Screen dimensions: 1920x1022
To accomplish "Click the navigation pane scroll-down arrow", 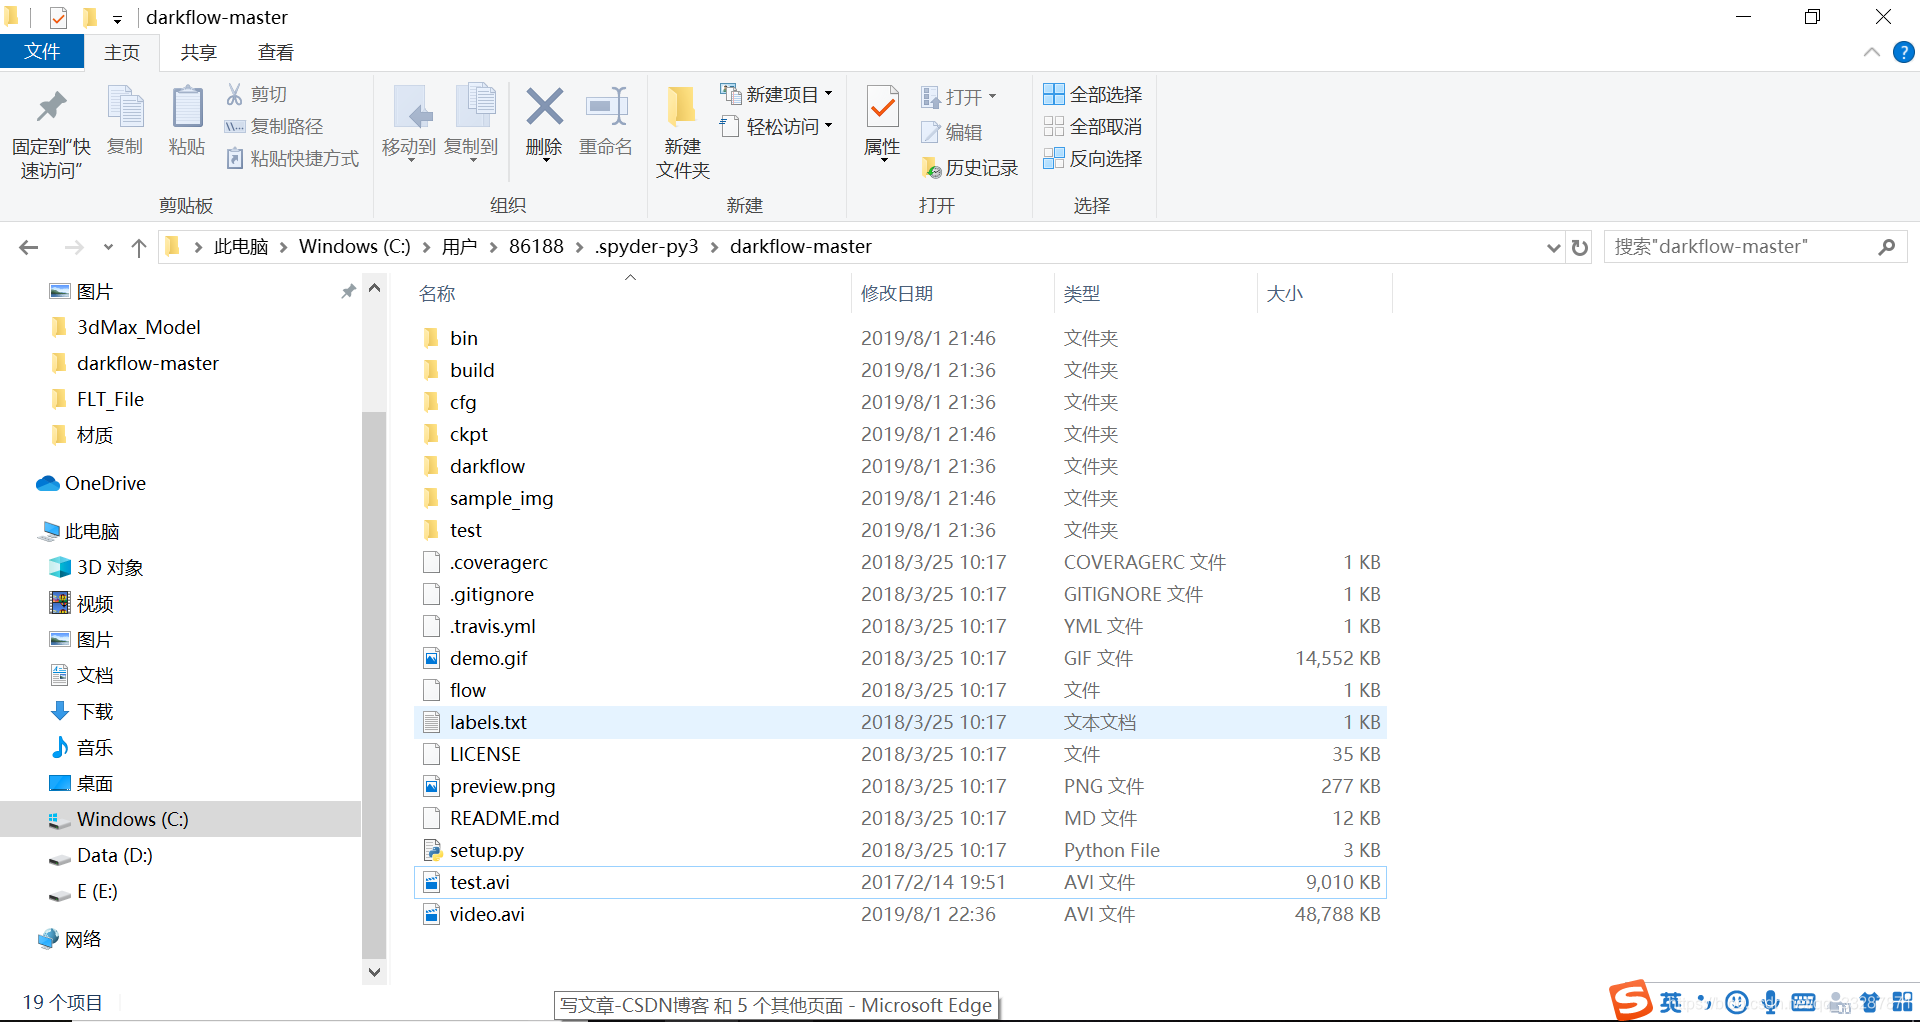I will (374, 971).
